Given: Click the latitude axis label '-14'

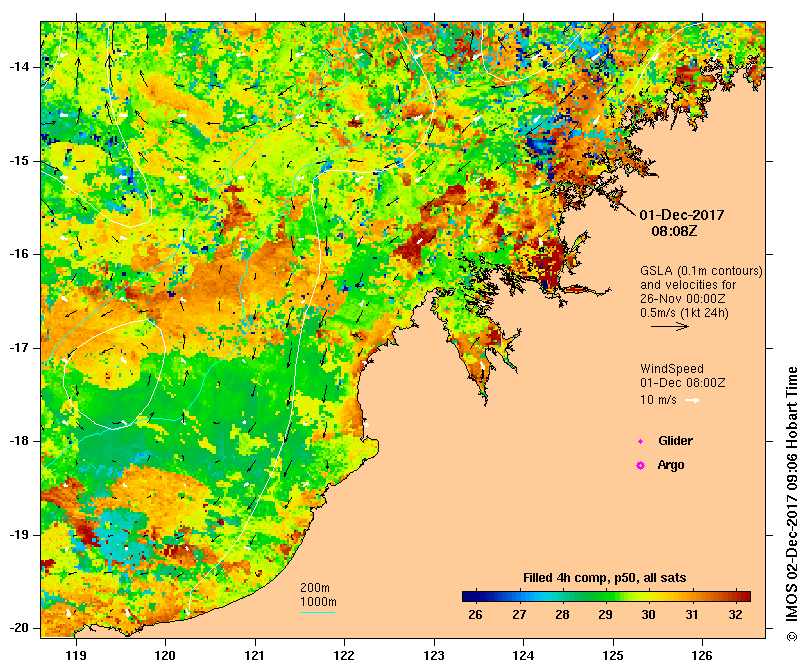Looking at the screenshot, I should coord(19,67).
